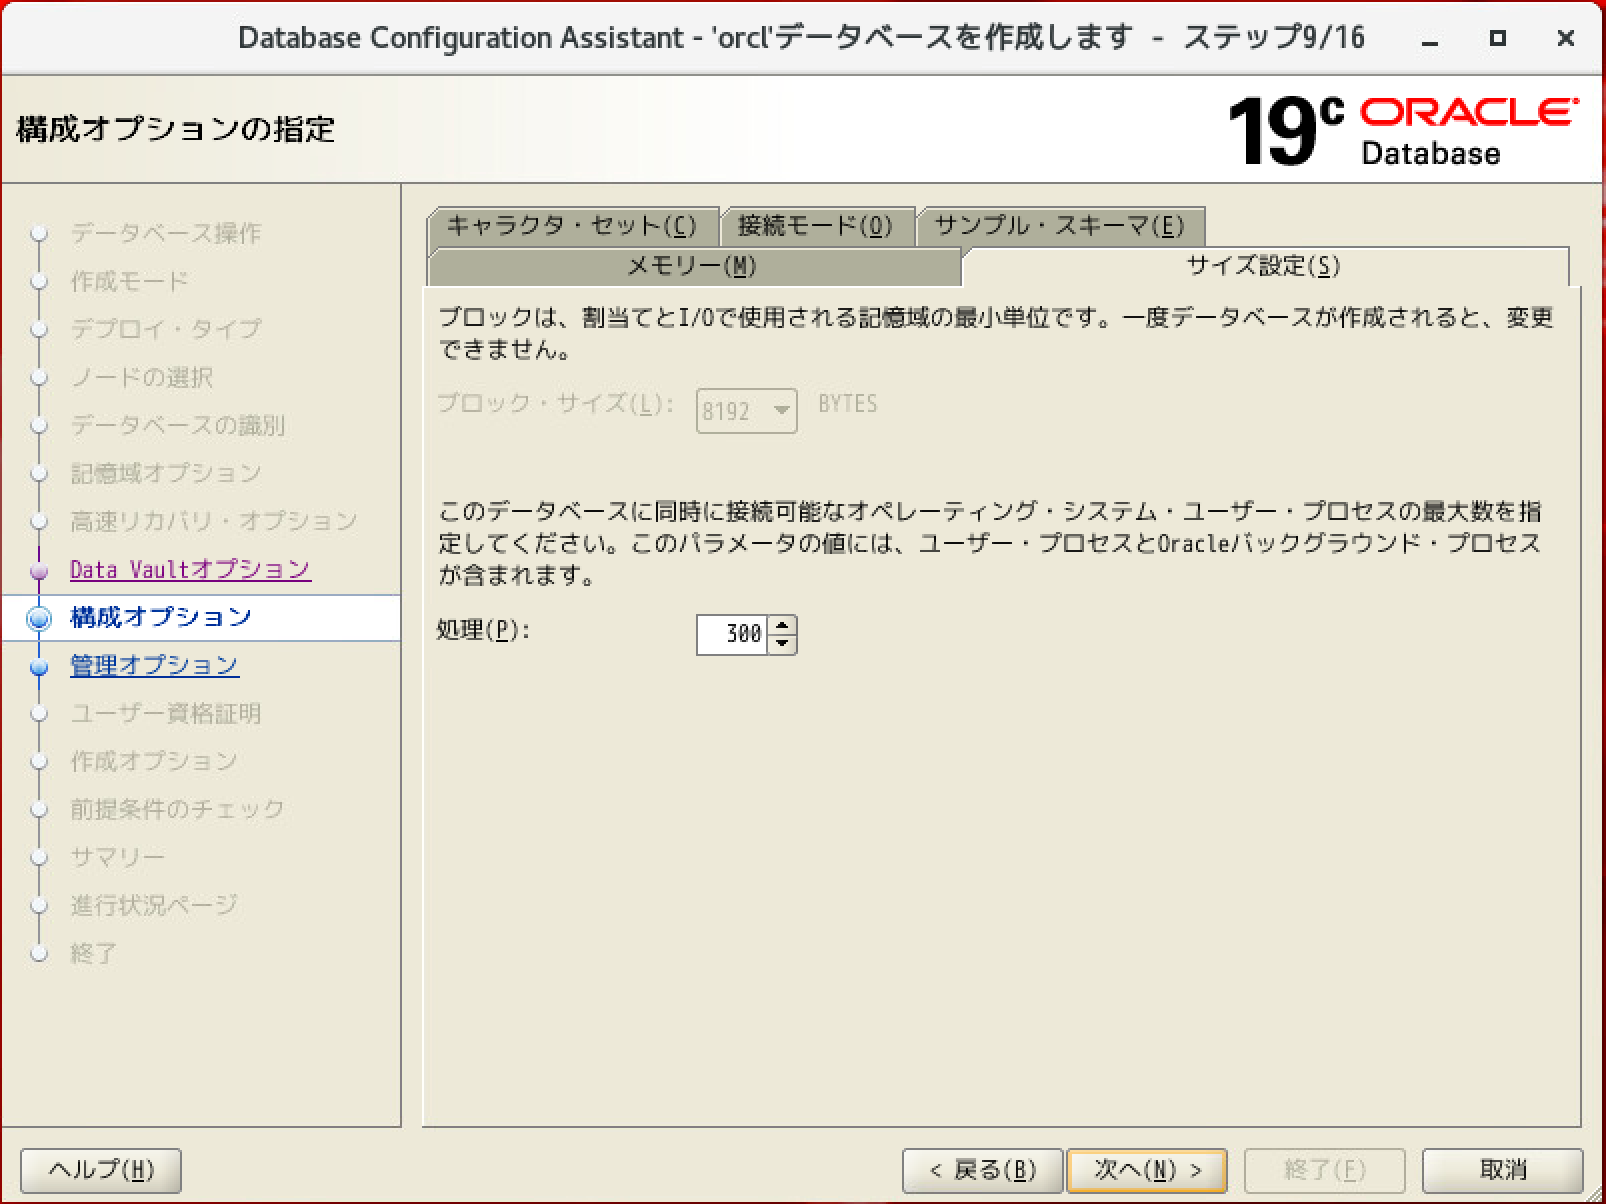The width and height of the screenshot is (1606, 1204).
Task: Click the 処理(P) label
Action: 483,630
